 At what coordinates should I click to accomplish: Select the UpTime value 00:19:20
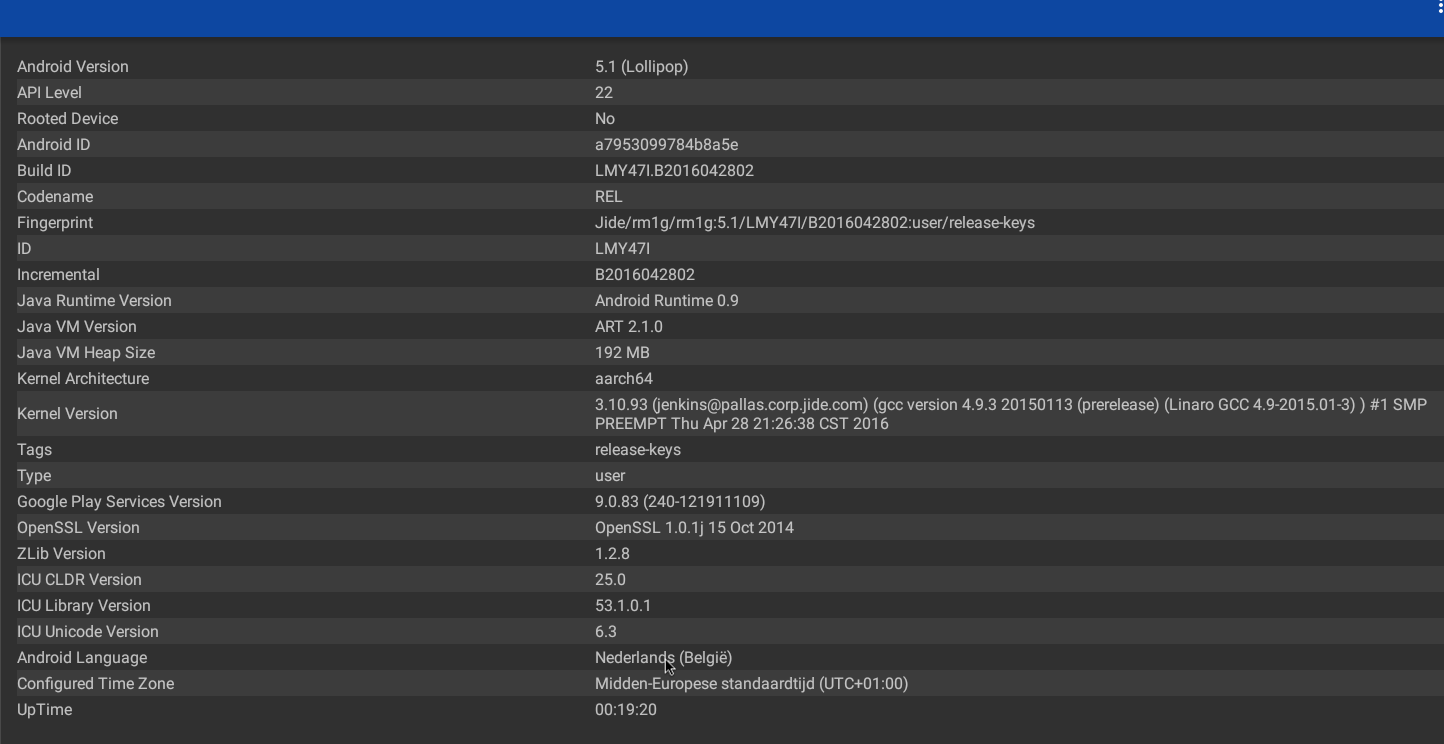point(626,710)
